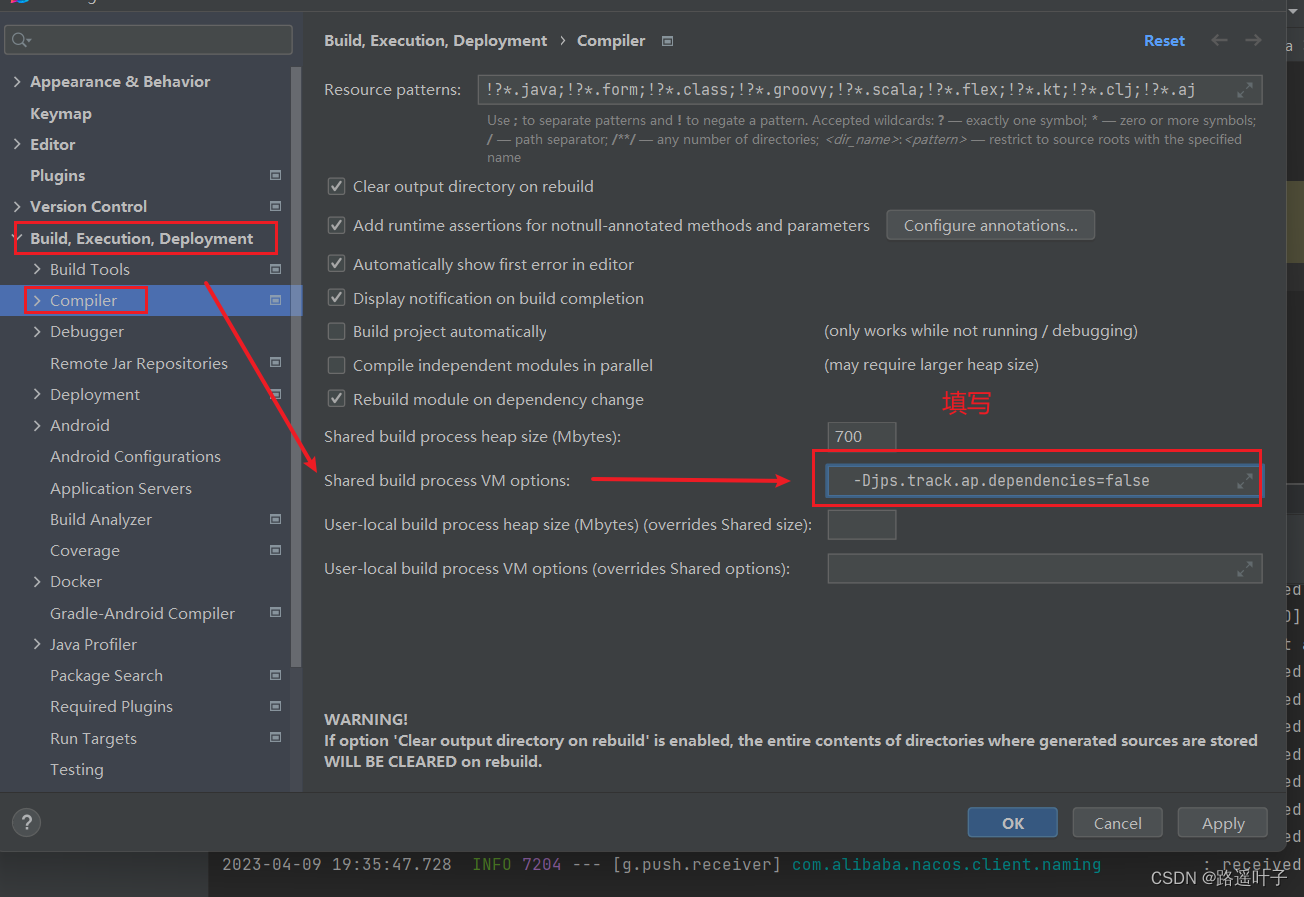1304x897 pixels.
Task: Disable Clear output directory on rebuild
Action: pyautogui.click(x=336, y=186)
